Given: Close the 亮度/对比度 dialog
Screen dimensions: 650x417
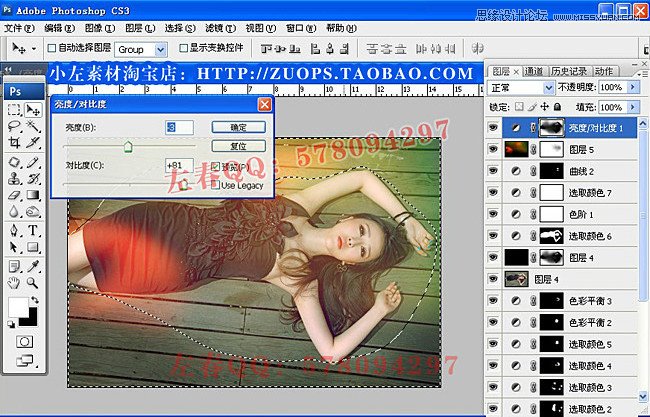Looking at the screenshot, I should (264, 104).
